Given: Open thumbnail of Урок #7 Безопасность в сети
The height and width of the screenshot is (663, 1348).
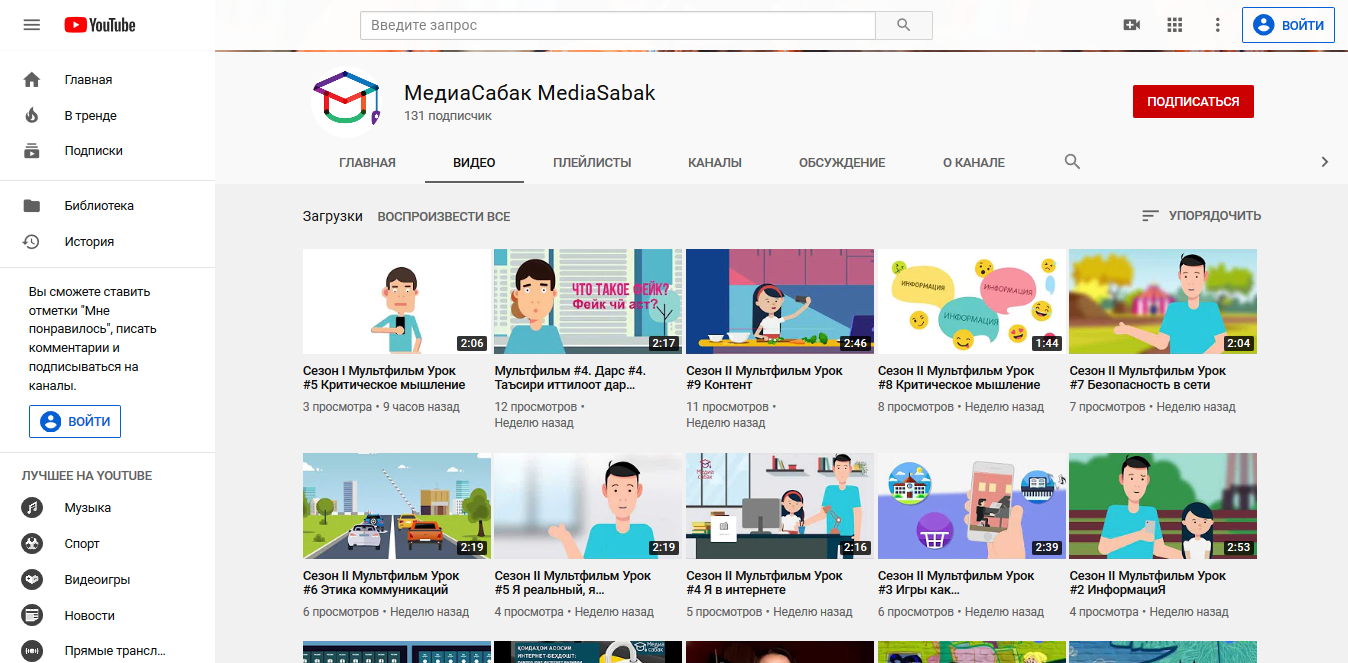Looking at the screenshot, I should click(1163, 302).
